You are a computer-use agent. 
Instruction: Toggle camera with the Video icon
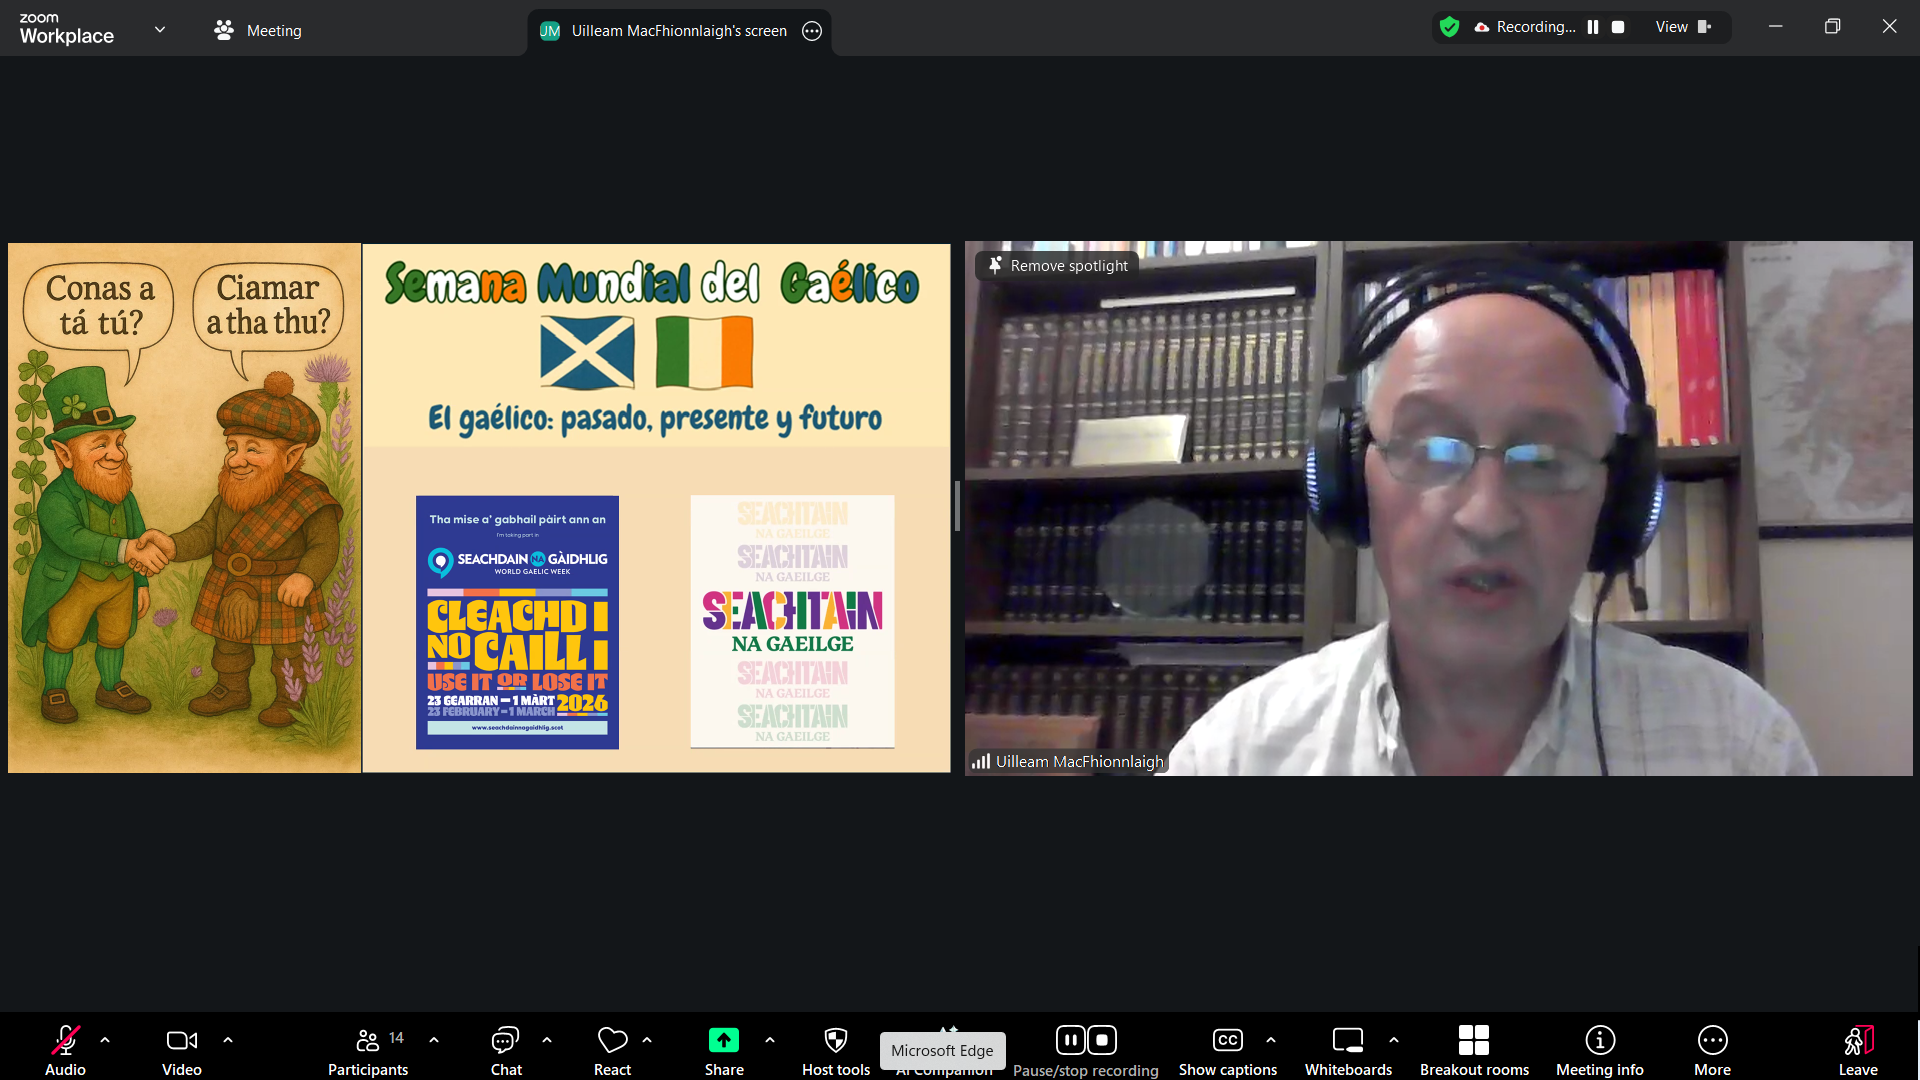point(181,1041)
